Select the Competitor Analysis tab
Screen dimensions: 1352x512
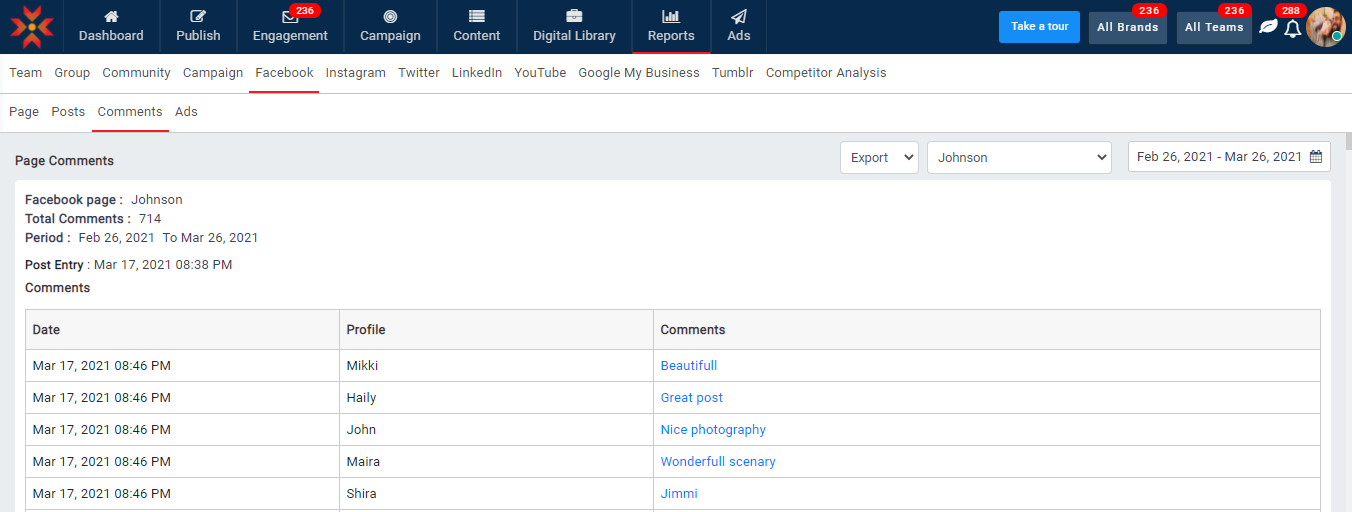click(825, 73)
